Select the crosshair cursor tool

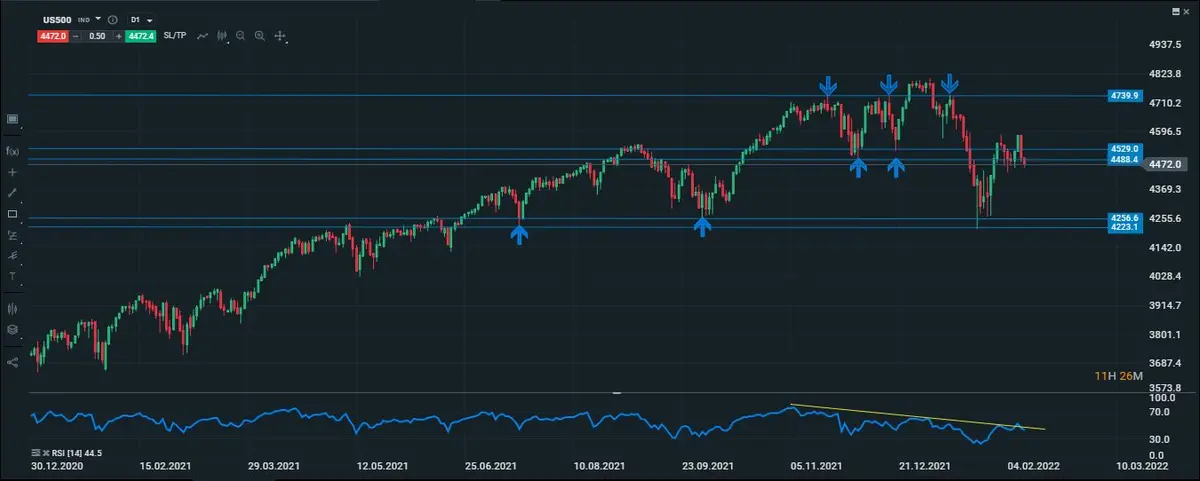tap(13, 172)
